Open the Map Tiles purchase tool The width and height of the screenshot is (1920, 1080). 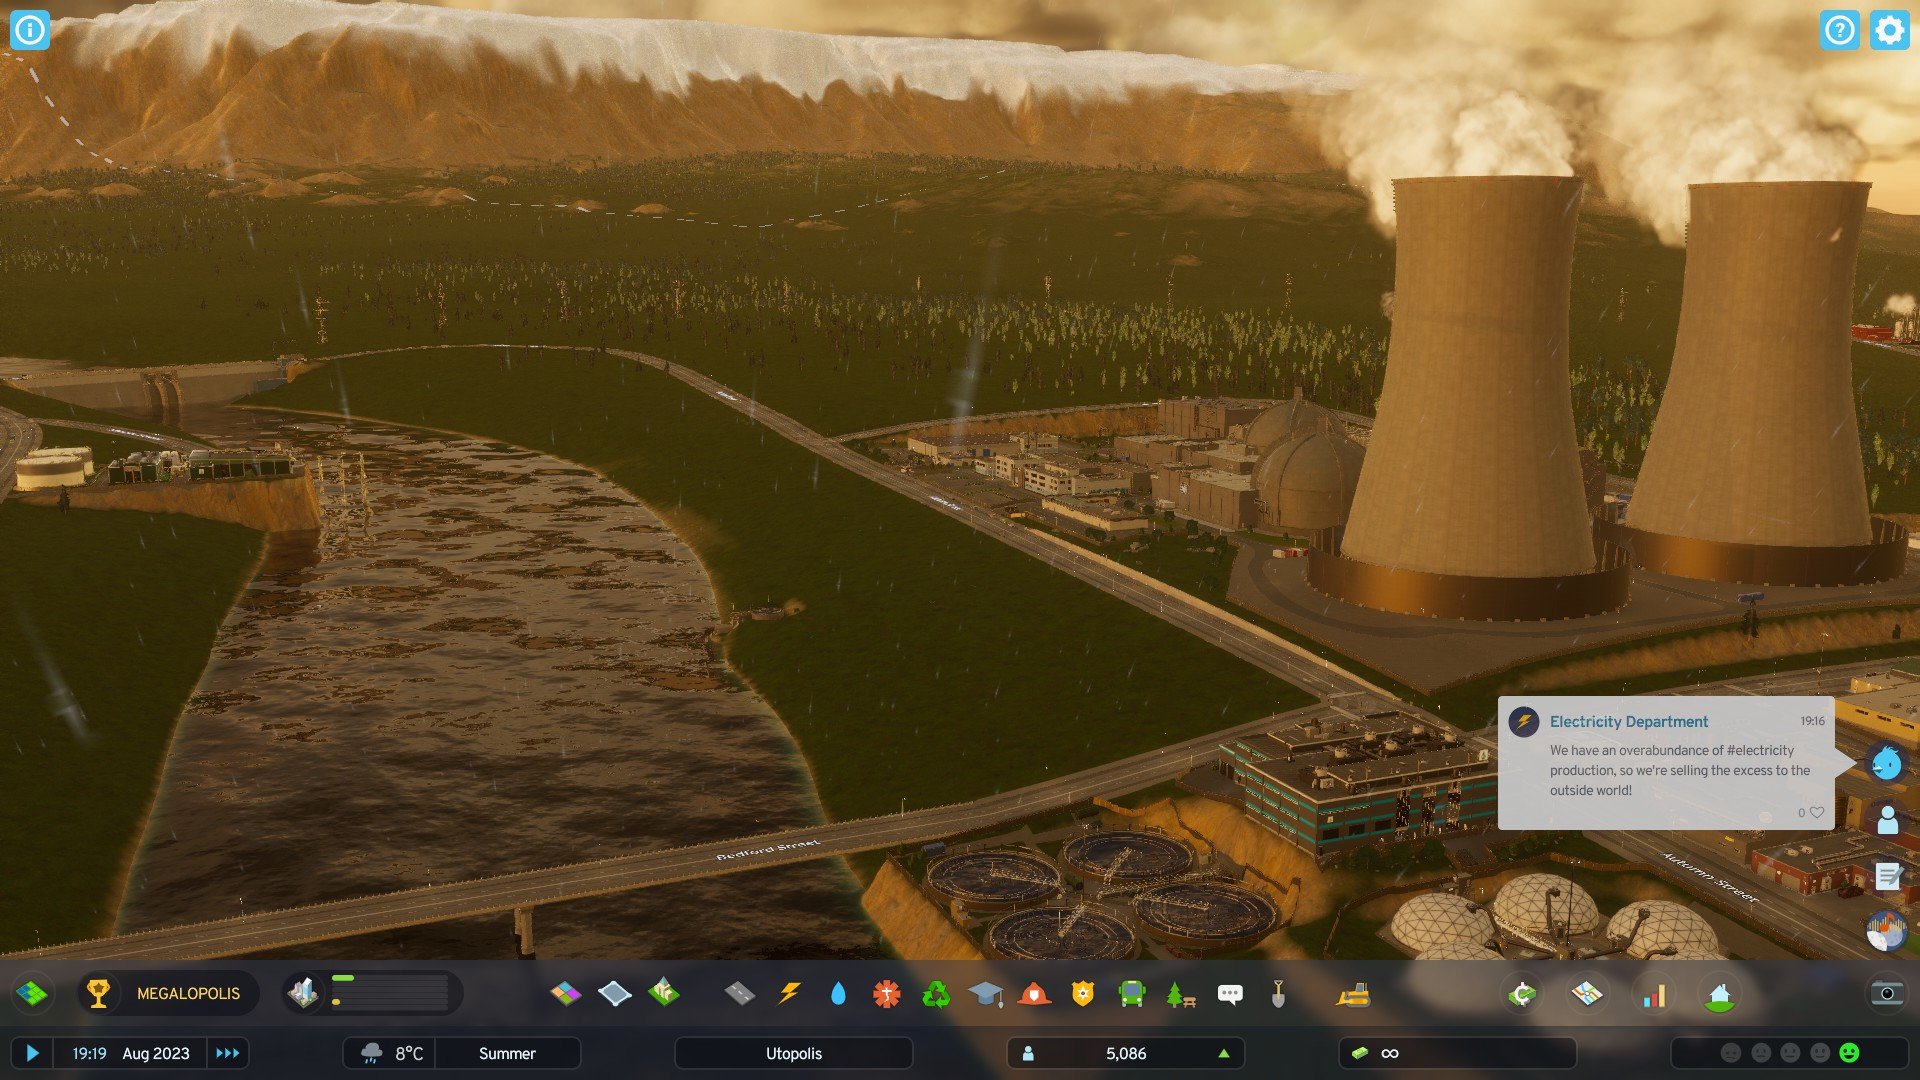31,993
